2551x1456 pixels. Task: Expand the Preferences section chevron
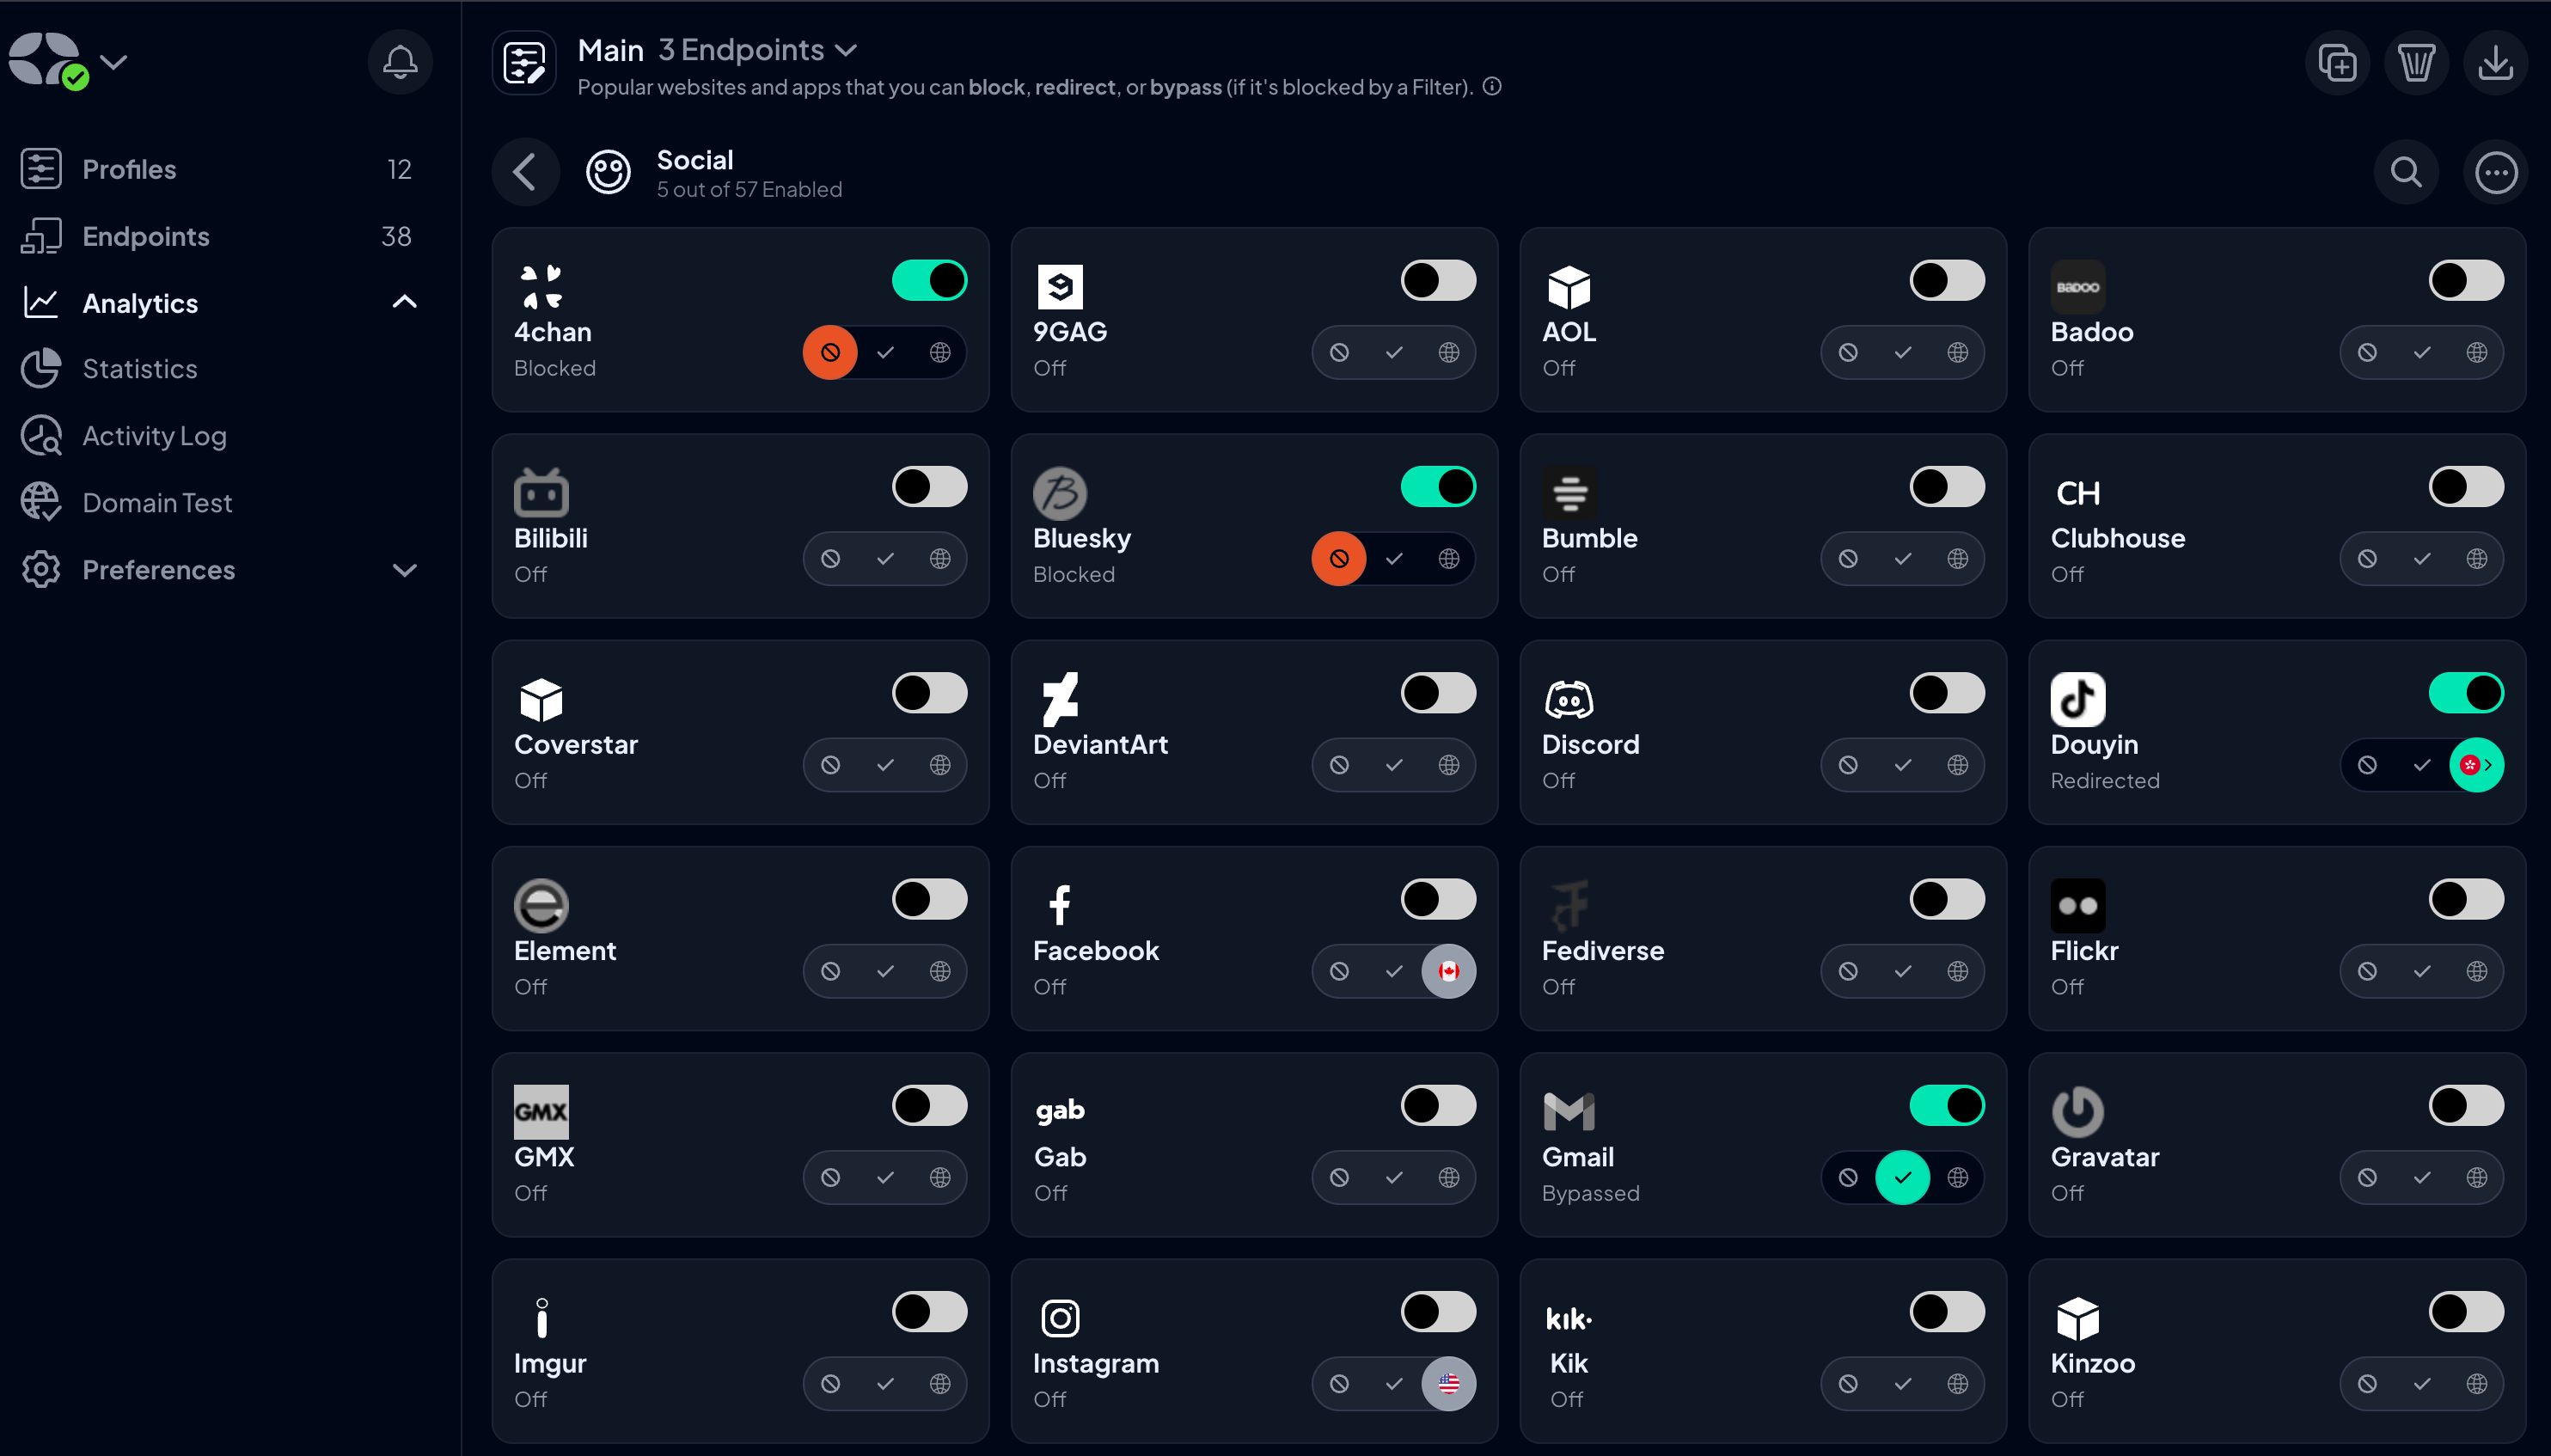coord(404,570)
